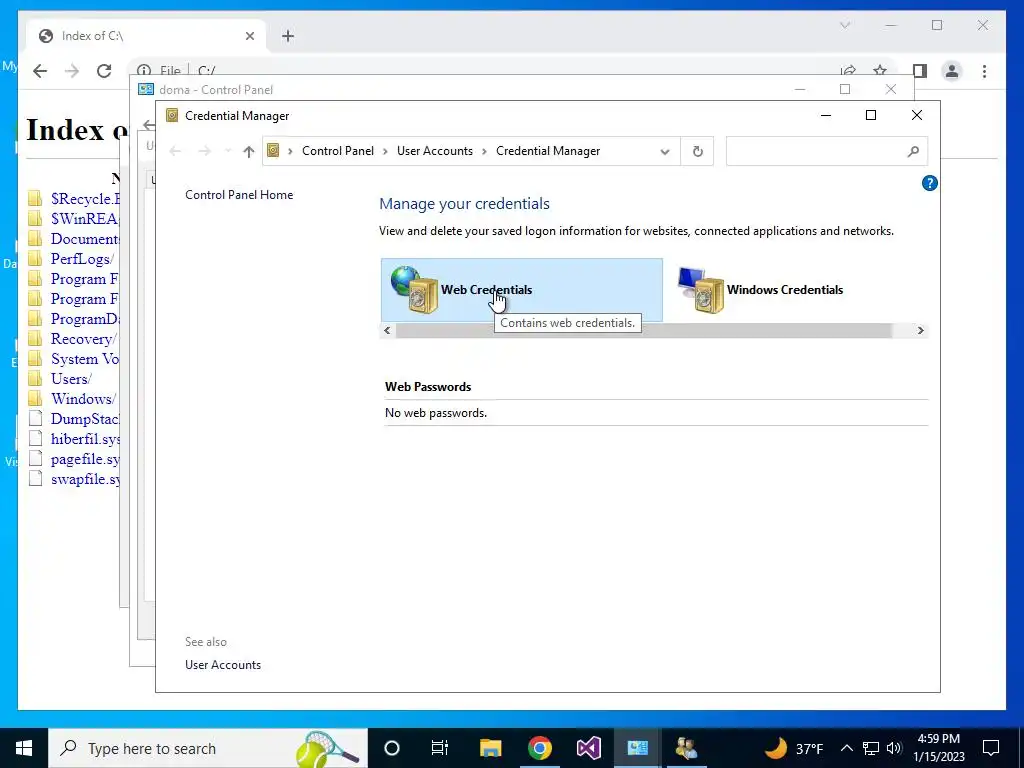Viewport: 1024px width, 768px height.
Task: Open Chrome three-dot menu
Action: click(984, 71)
